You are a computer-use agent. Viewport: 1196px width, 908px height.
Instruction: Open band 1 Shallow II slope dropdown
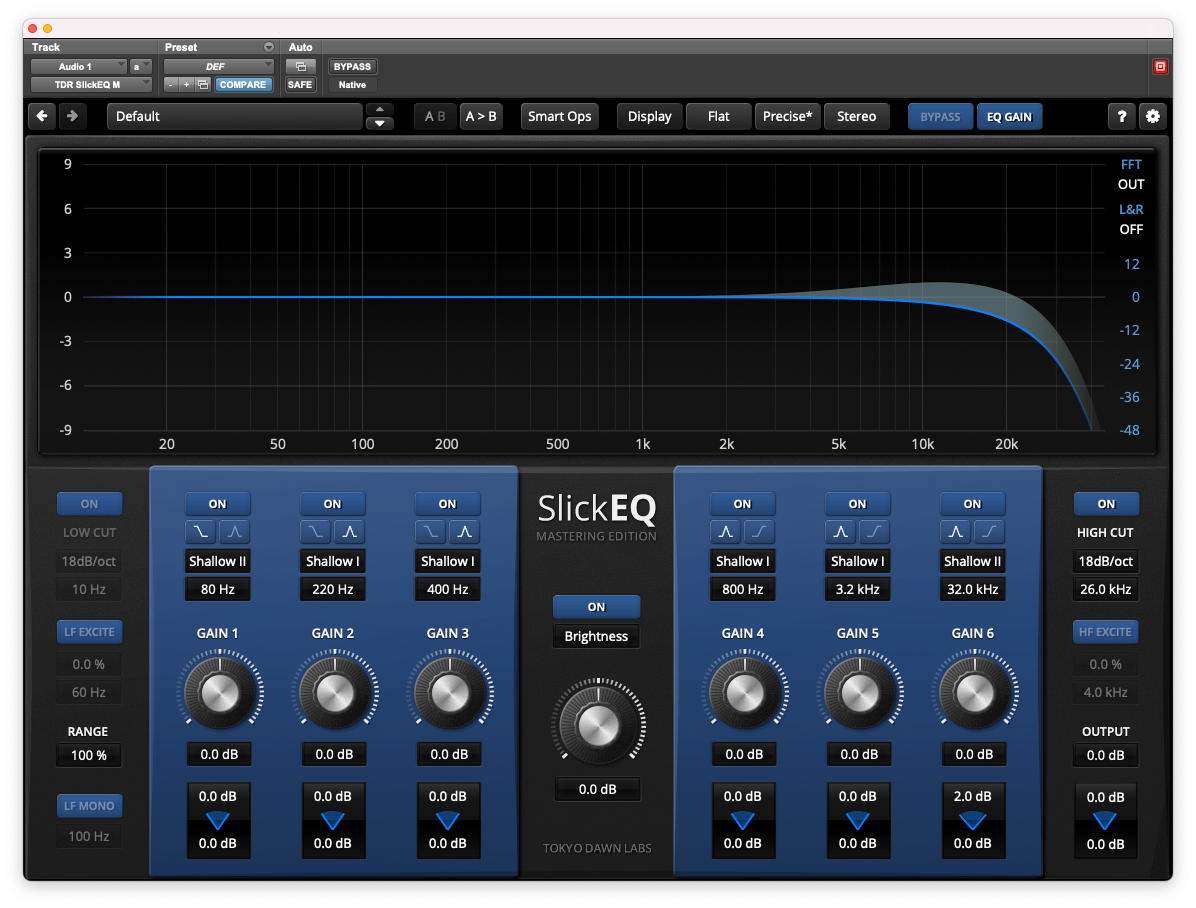click(217, 561)
